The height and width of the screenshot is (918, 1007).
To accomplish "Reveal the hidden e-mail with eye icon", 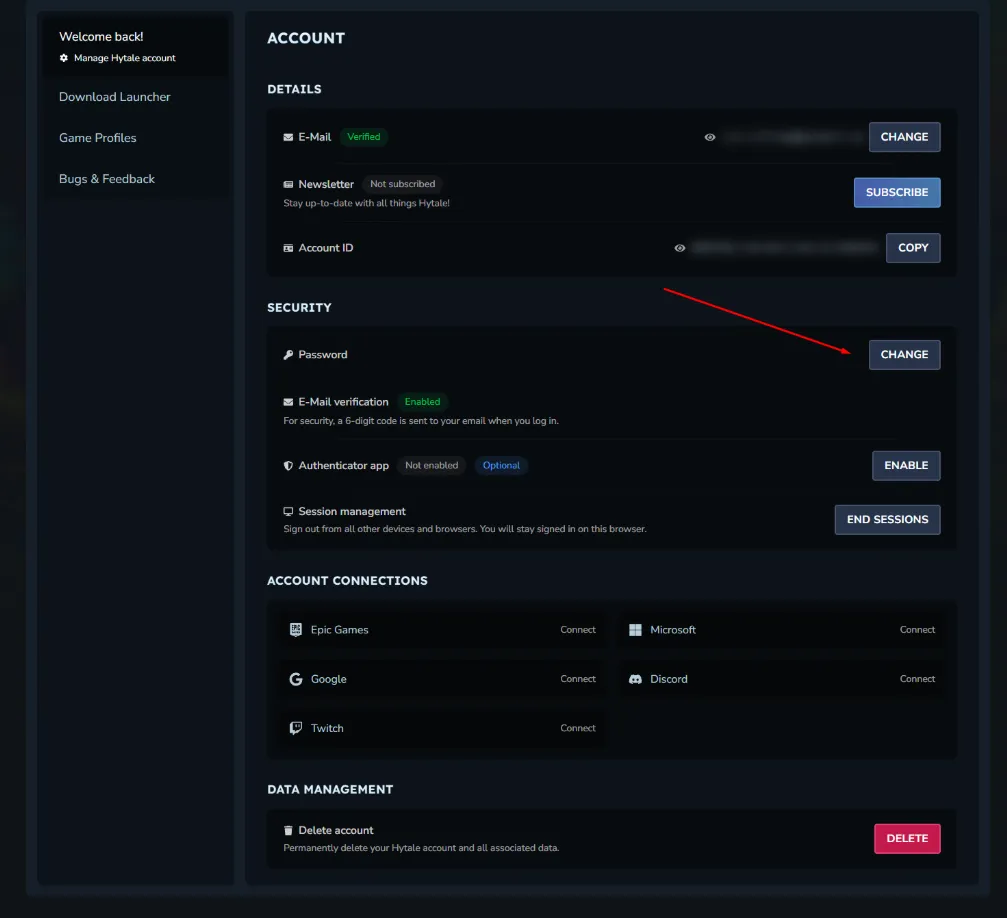I will [x=710, y=137].
